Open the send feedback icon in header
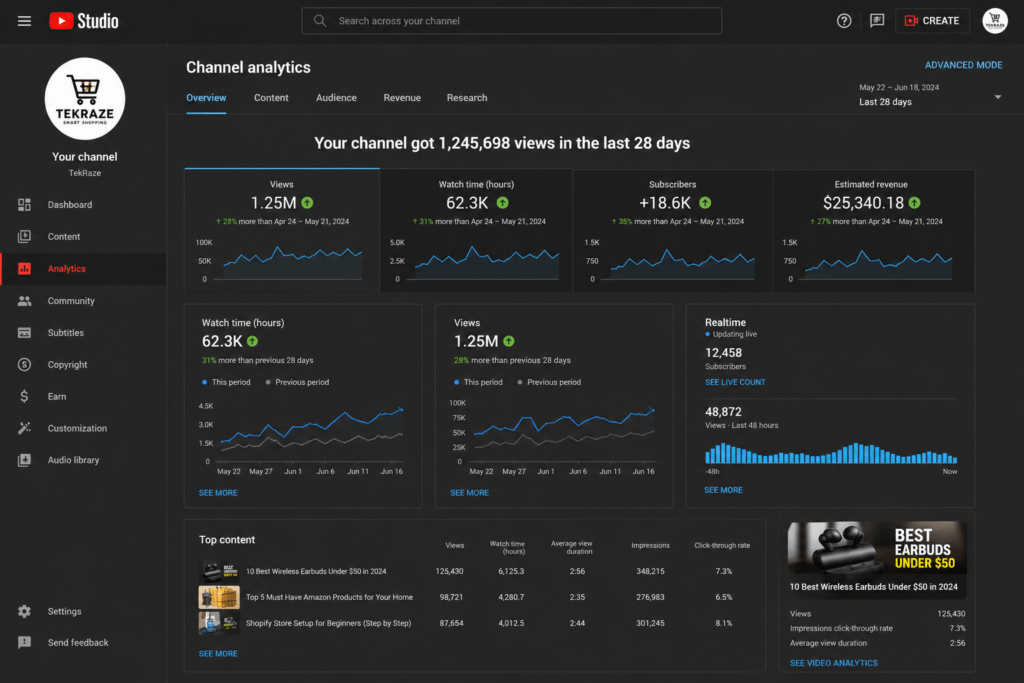This screenshot has height=683, width=1024. [877, 21]
